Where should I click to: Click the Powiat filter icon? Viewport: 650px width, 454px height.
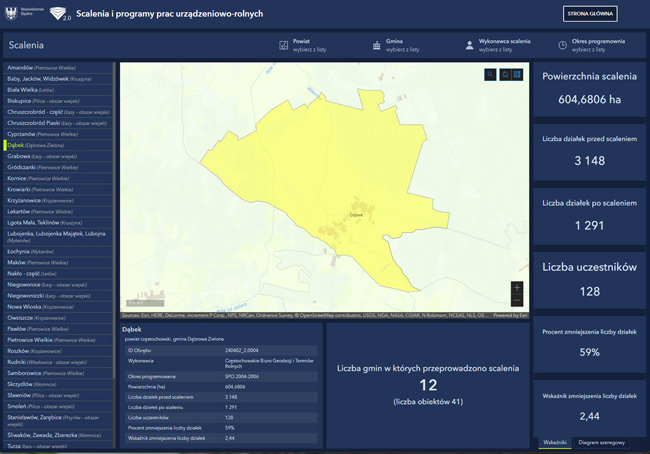[x=283, y=45]
